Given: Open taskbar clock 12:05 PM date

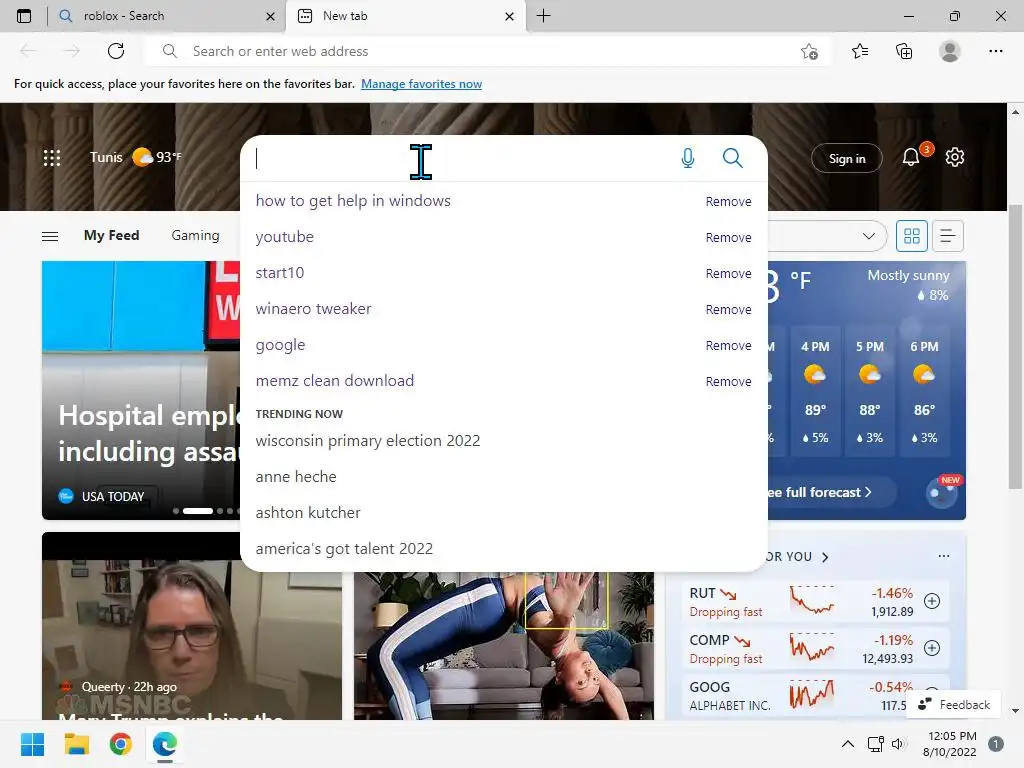Looking at the screenshot, I should [950, 744].
